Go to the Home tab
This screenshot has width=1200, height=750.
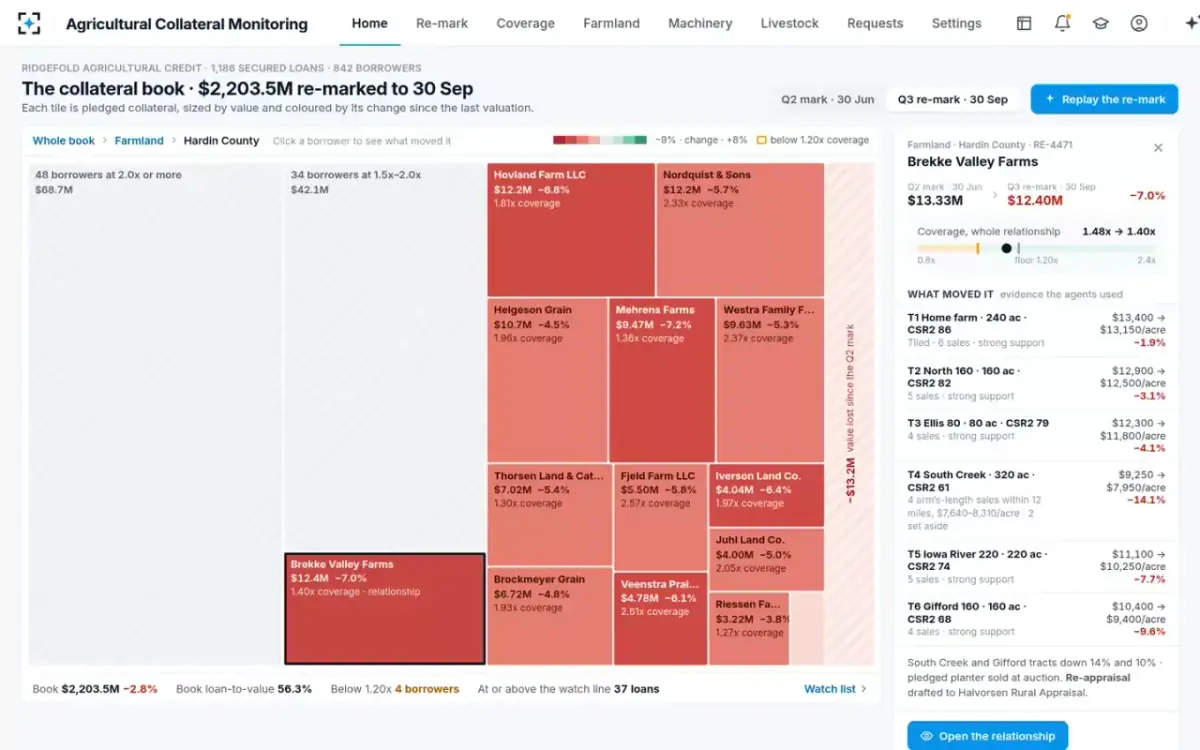370,23
